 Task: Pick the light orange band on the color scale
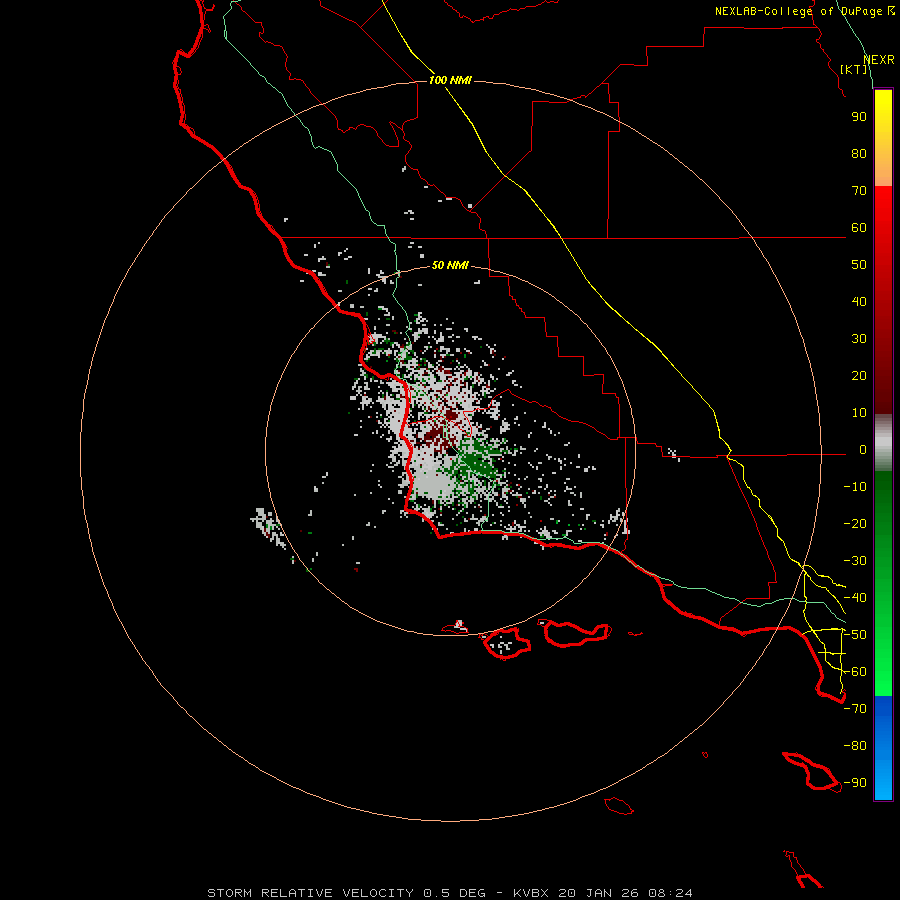(883, 172)
